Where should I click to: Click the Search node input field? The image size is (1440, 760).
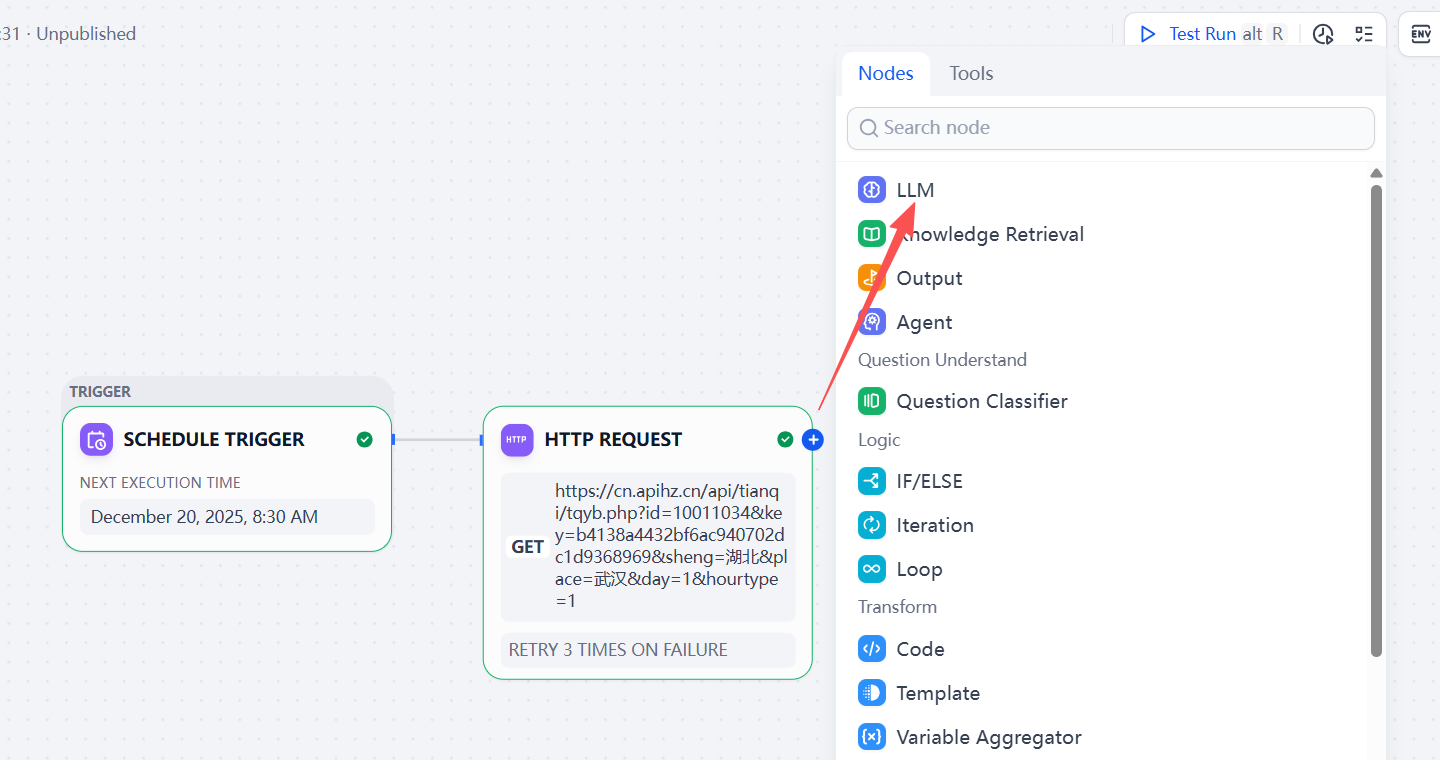click(1111, 128)
